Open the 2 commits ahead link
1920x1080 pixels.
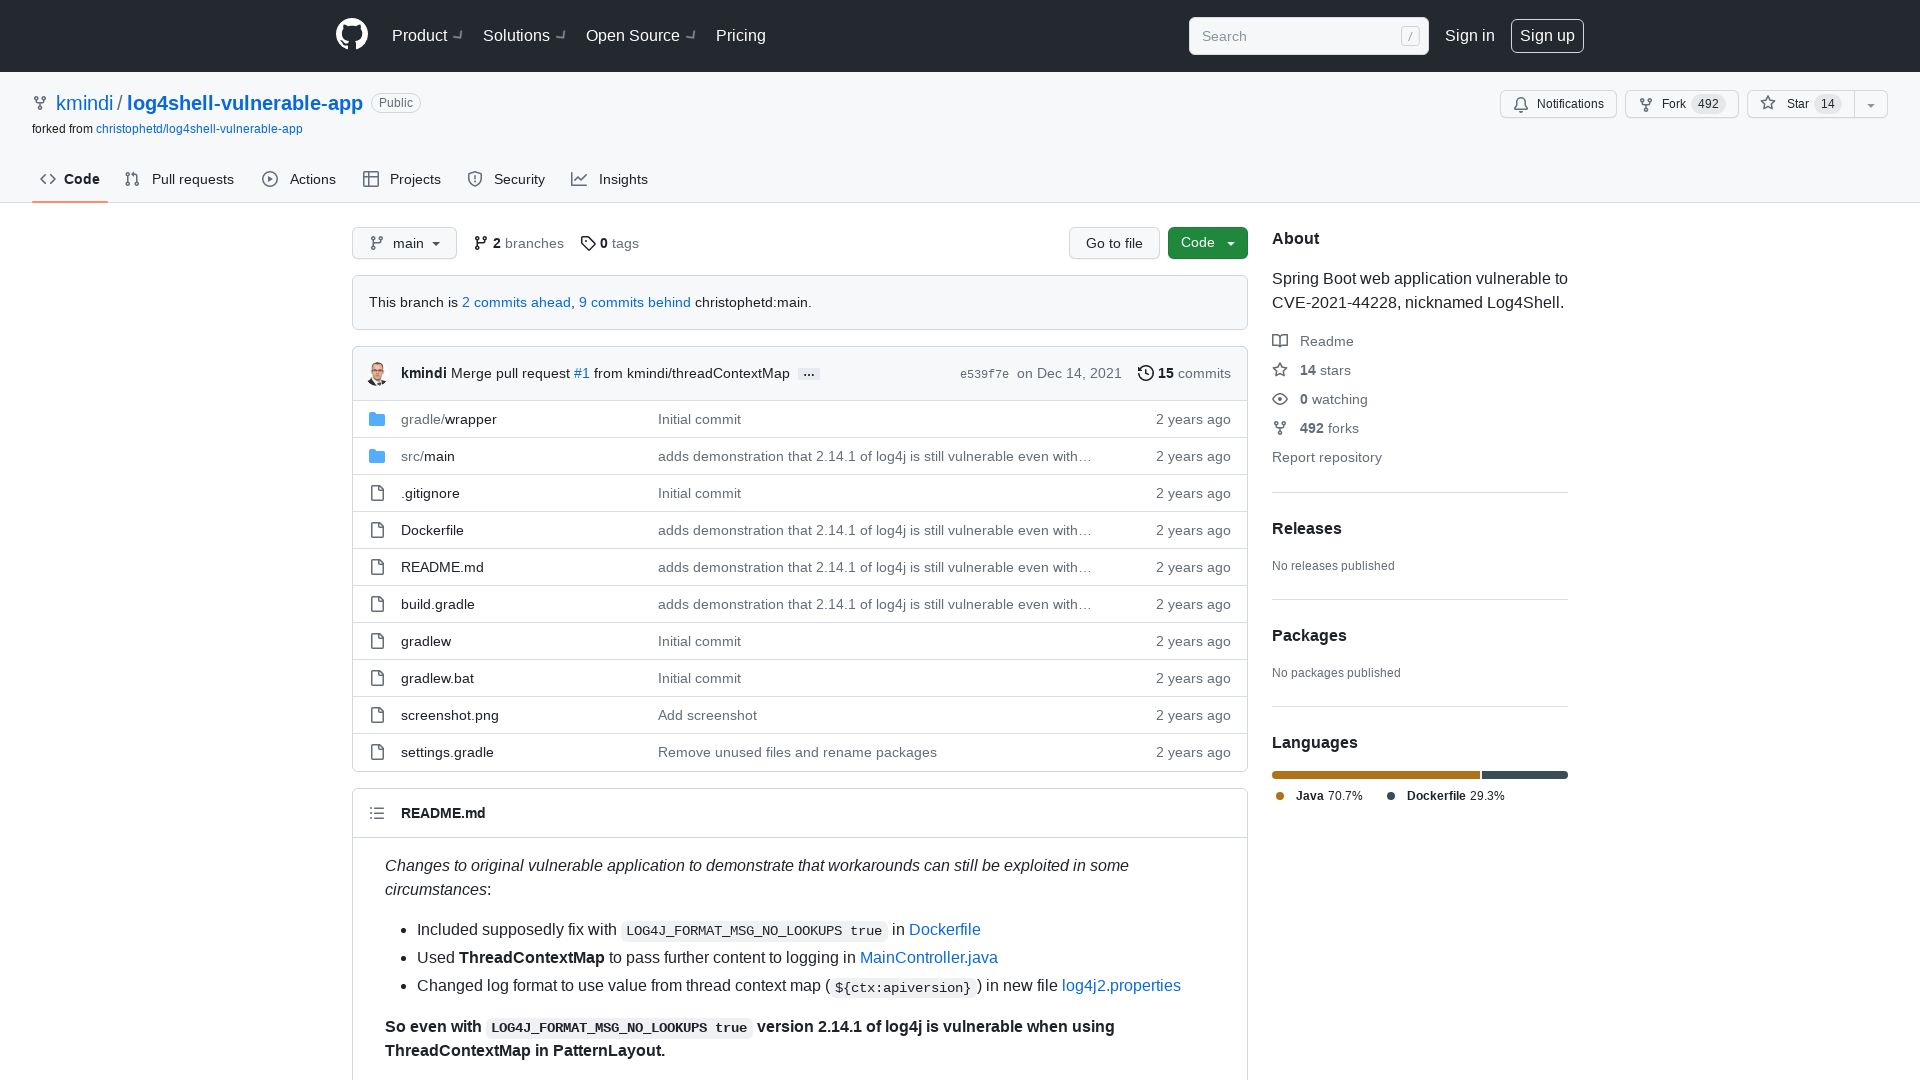pos(516,302)
